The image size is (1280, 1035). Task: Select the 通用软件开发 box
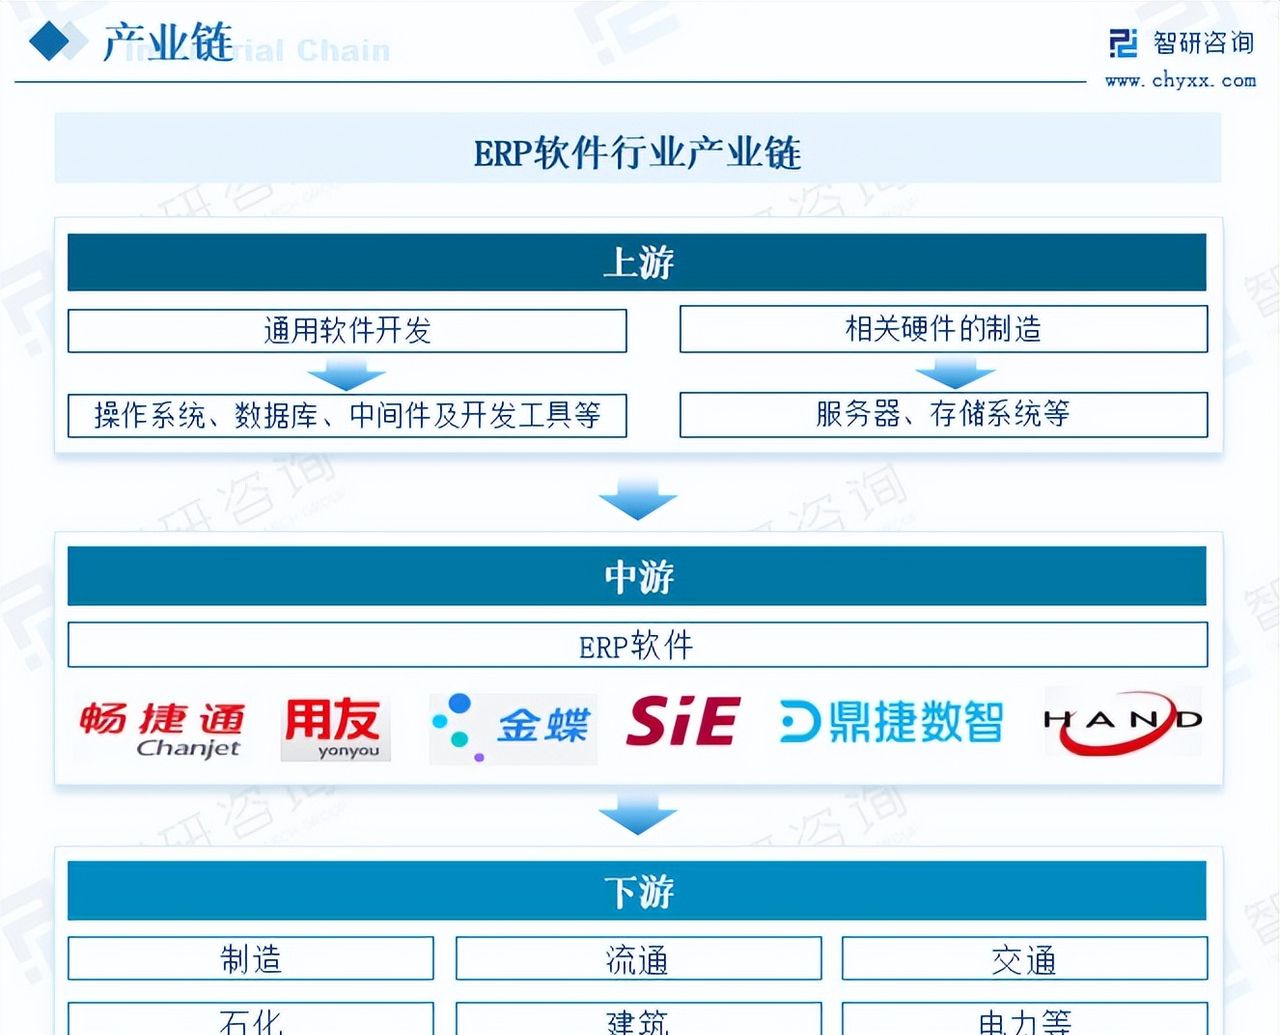(346, 330)
